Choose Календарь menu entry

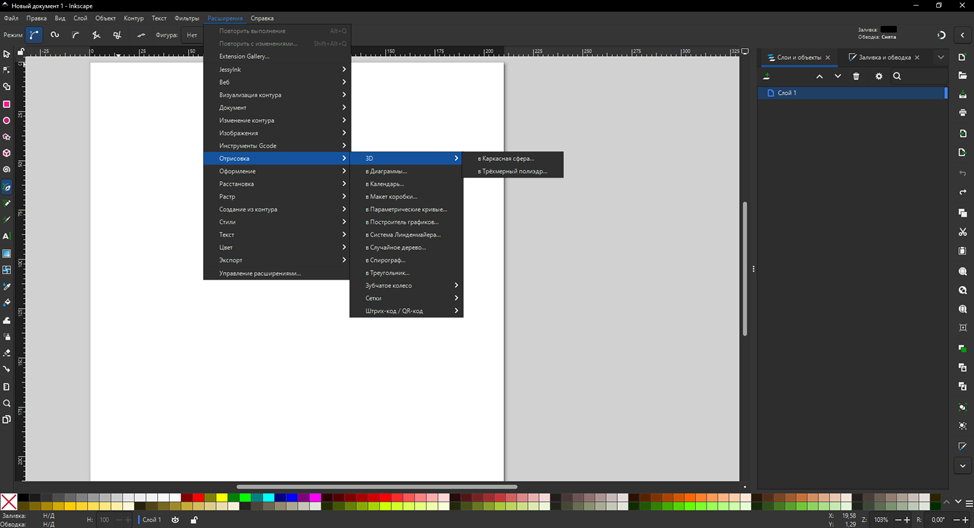coord(406,184)
